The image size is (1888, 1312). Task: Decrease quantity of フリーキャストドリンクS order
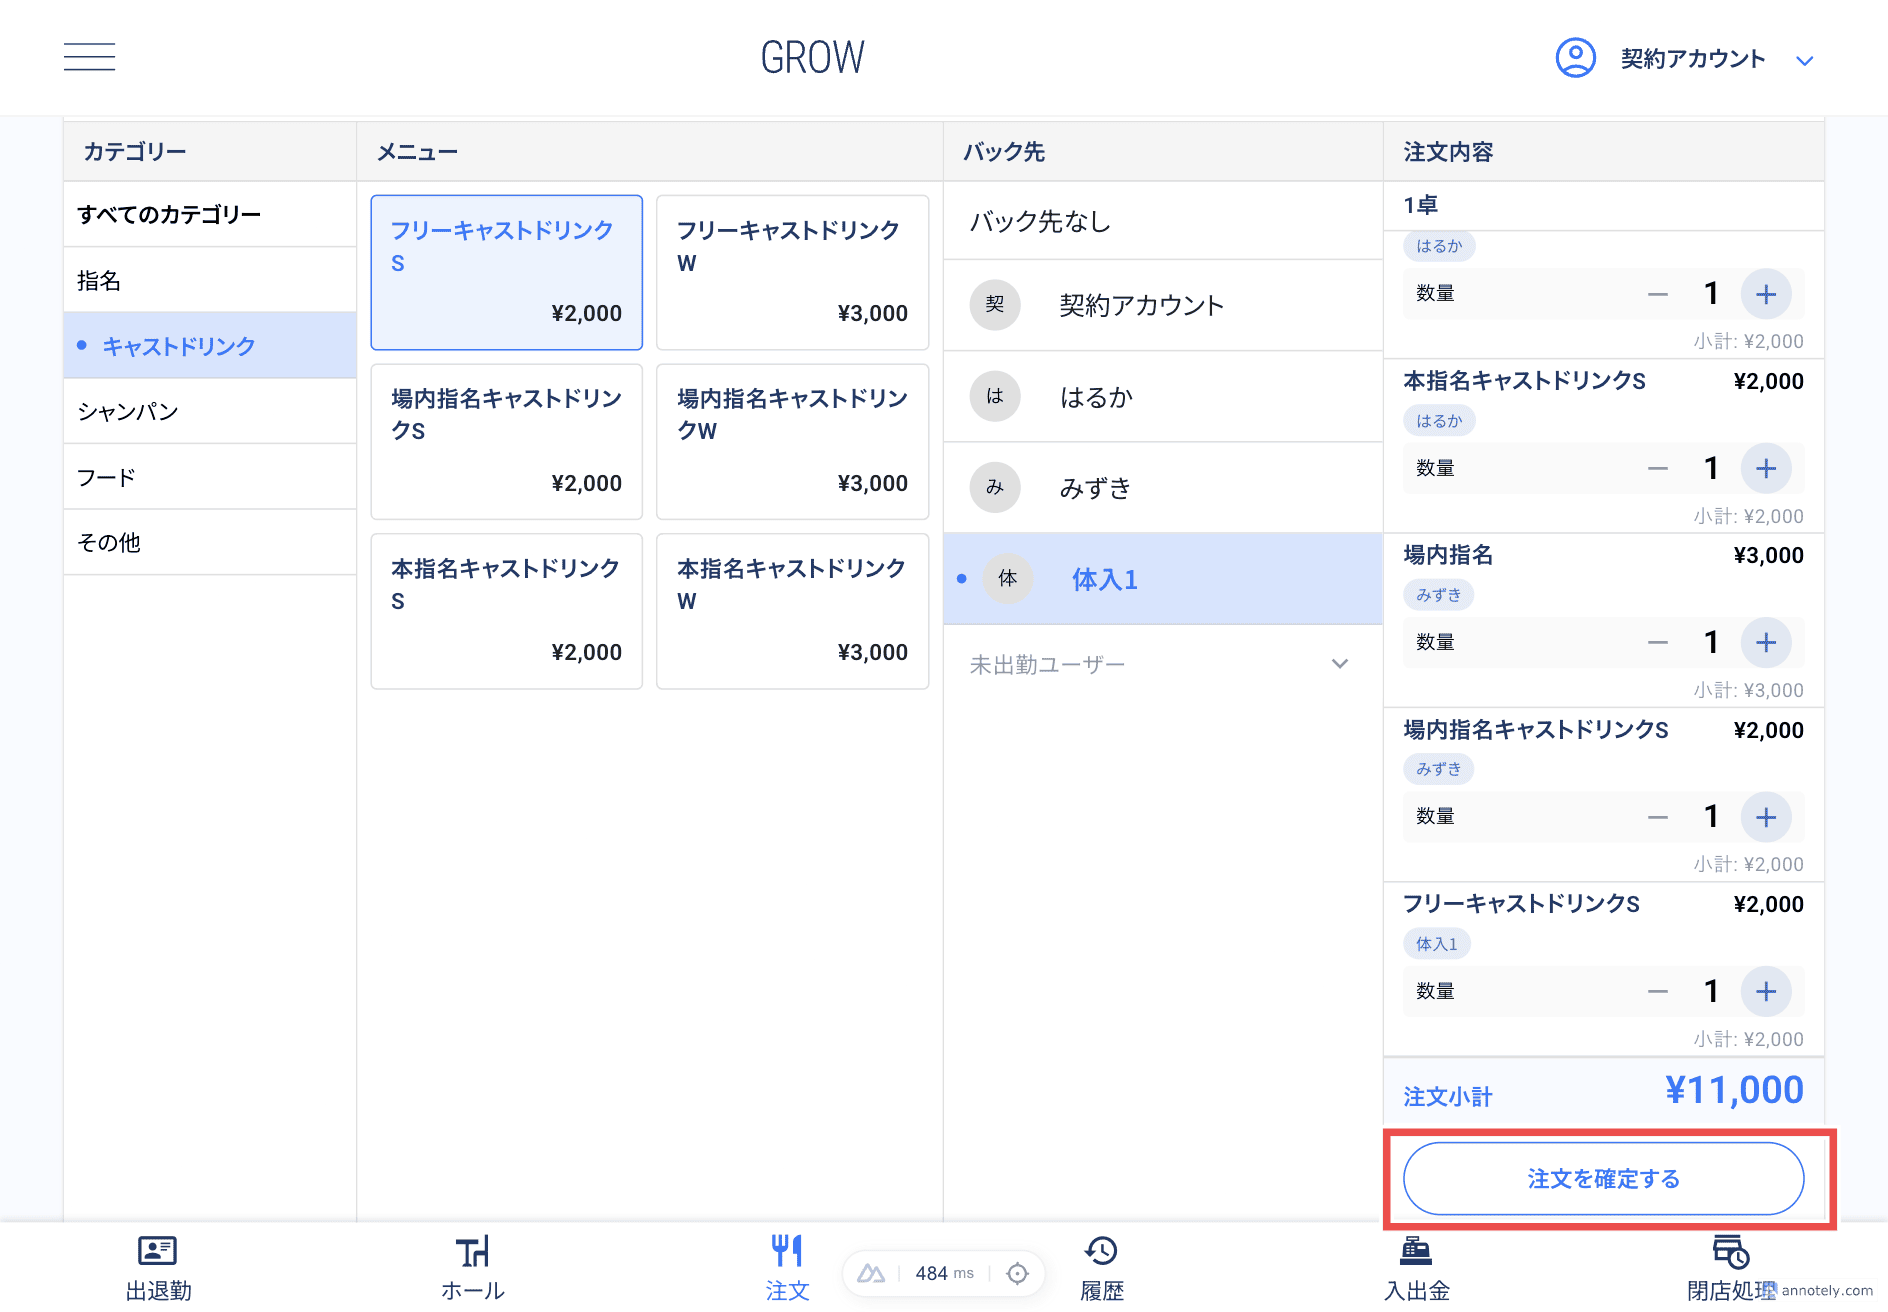(1657, 991)
